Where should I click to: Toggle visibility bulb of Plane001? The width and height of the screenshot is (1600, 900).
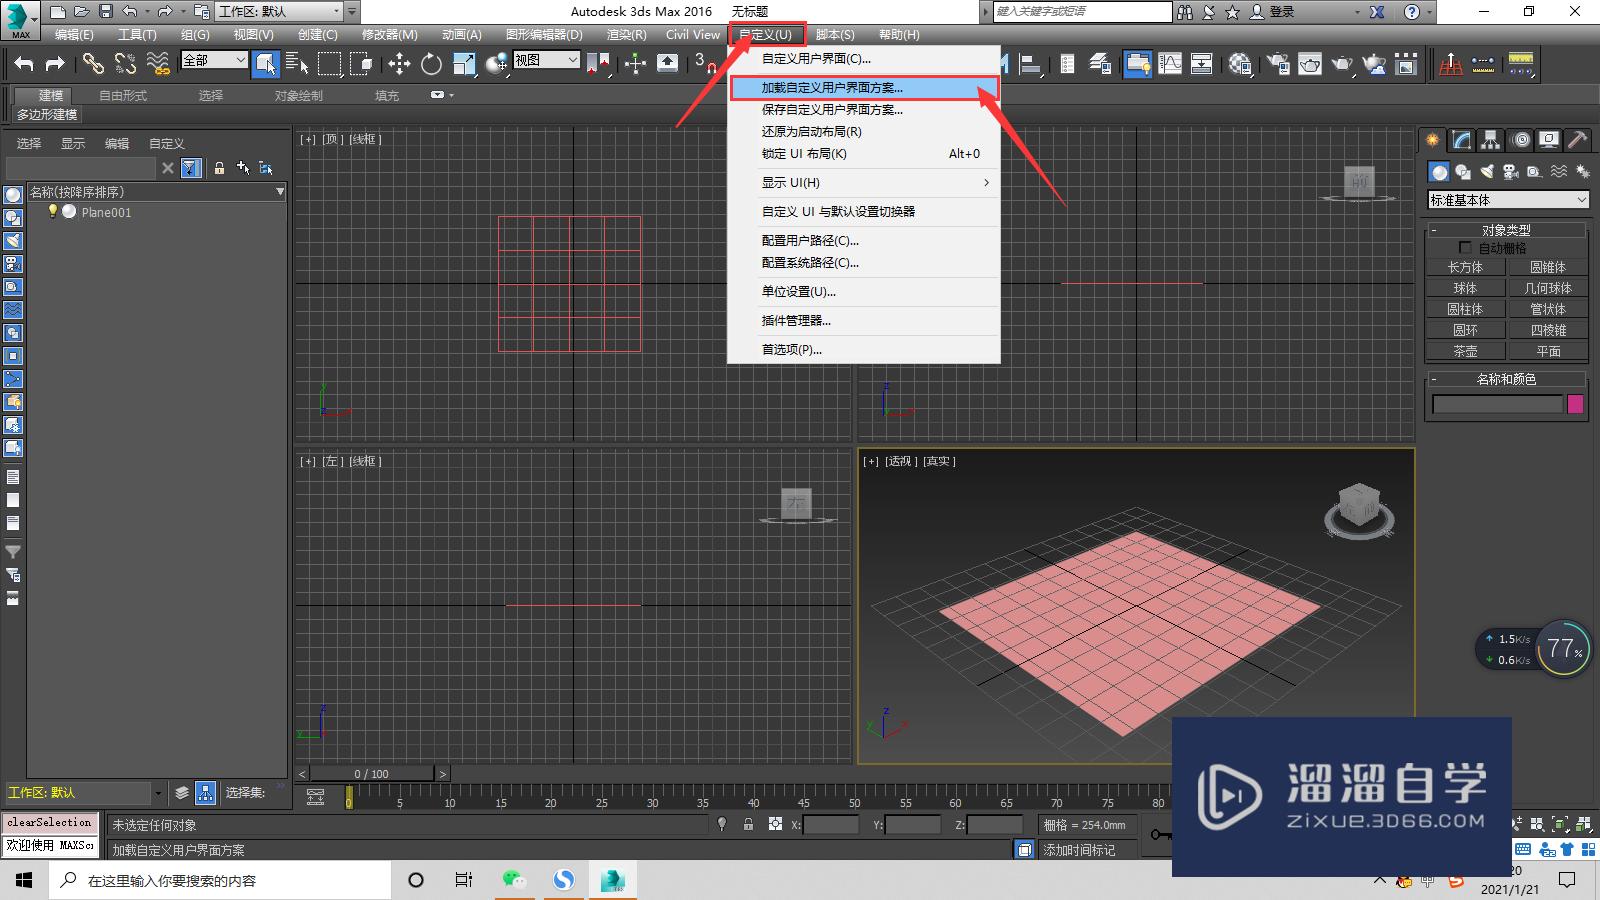pos(53,212)
